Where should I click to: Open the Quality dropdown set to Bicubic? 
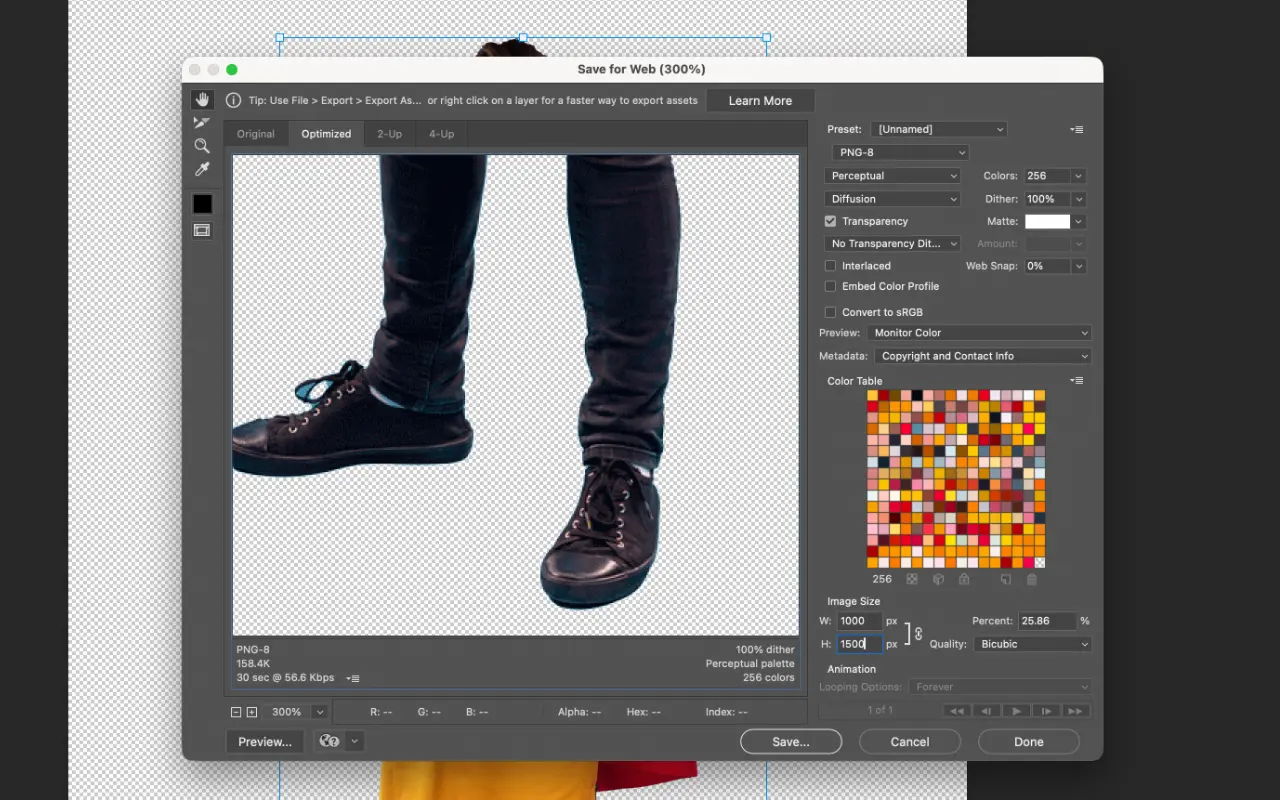pyautogui.click(x=1032, y=643)
